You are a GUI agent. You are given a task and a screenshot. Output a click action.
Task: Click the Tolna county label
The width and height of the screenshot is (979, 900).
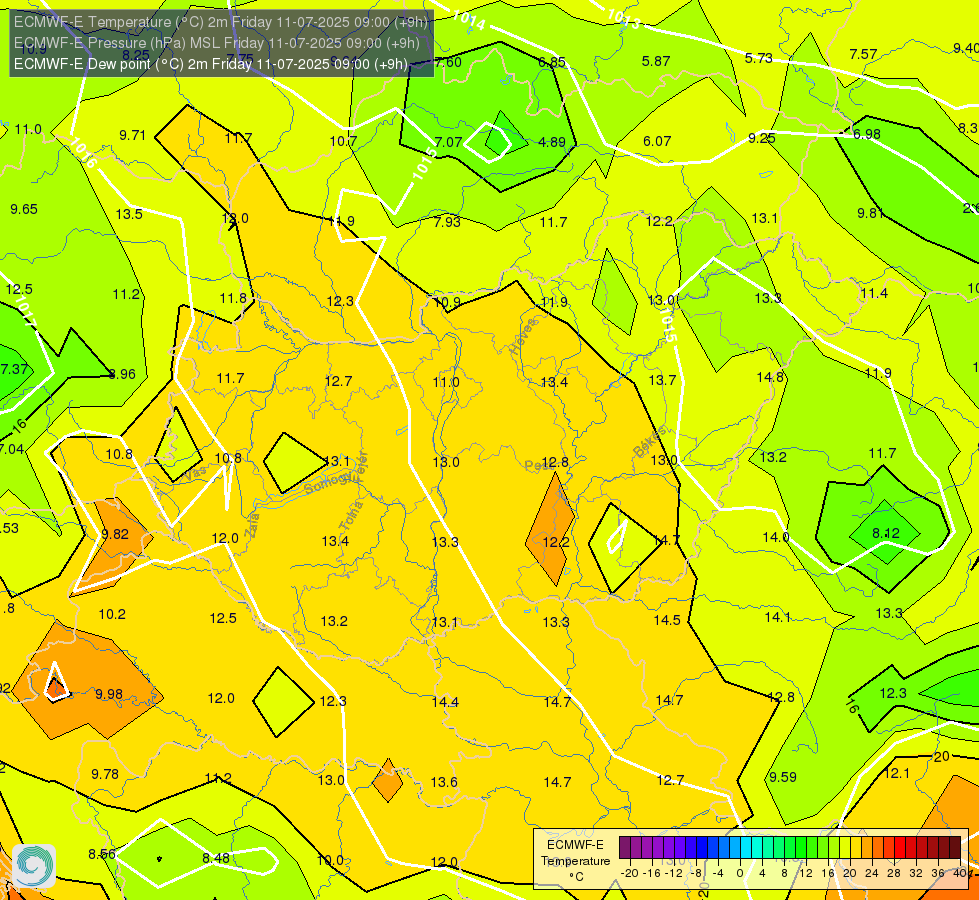(x=351, y=515)
